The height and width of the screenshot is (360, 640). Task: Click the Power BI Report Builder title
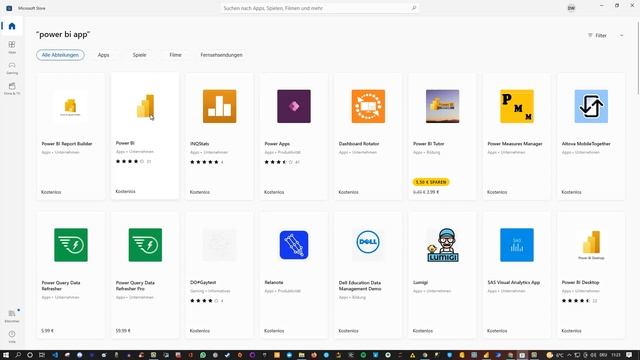point(67,144)
